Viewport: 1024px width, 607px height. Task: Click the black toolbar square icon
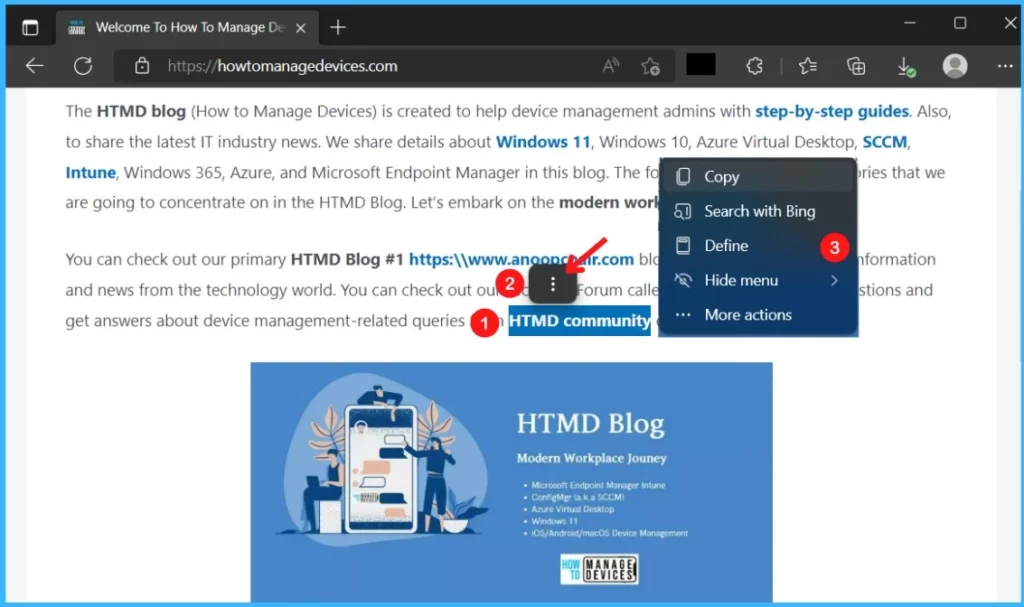(x=701, y=65)
